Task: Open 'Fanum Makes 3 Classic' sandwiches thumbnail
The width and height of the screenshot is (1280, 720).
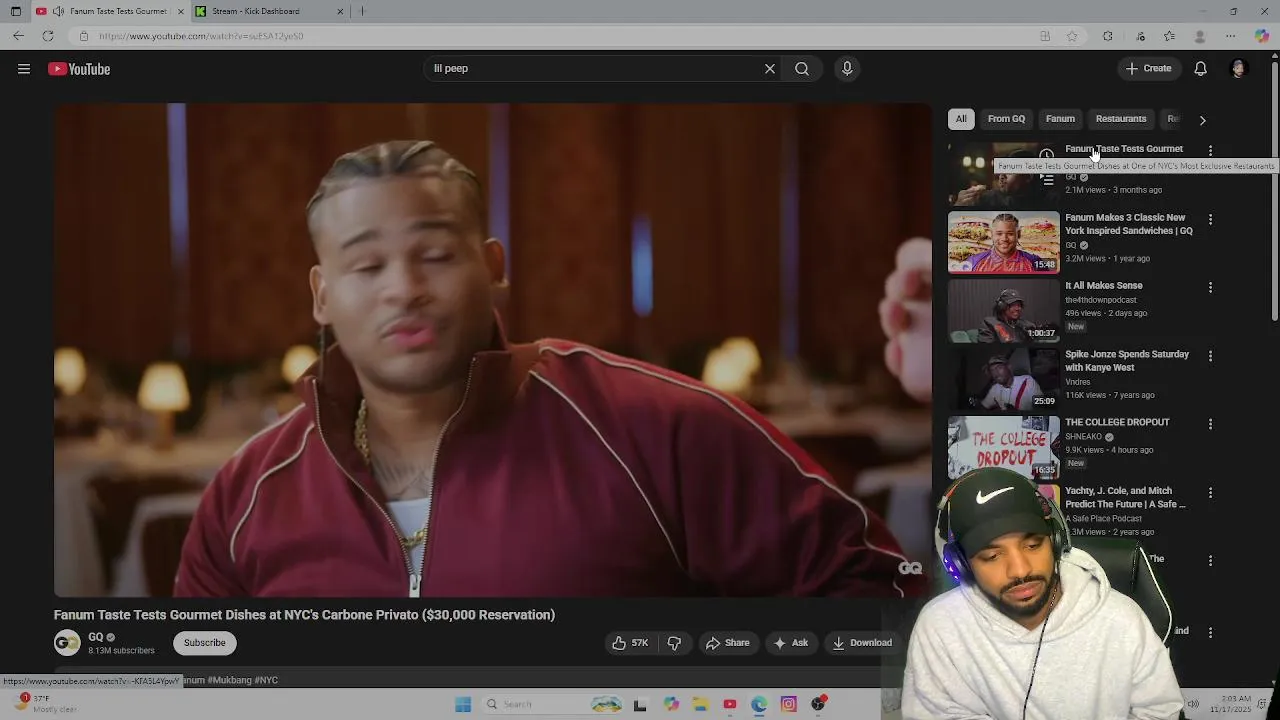Action: 1003,242
